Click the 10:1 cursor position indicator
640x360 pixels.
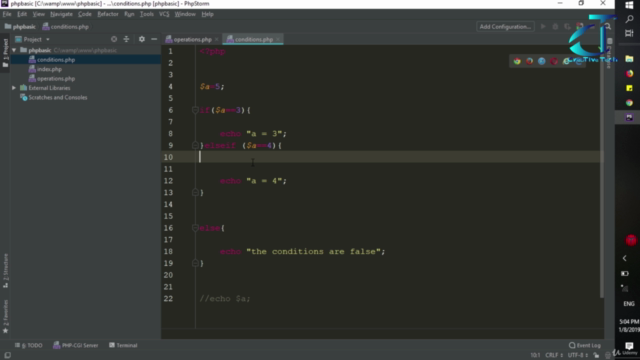click(x=535, y=355)
